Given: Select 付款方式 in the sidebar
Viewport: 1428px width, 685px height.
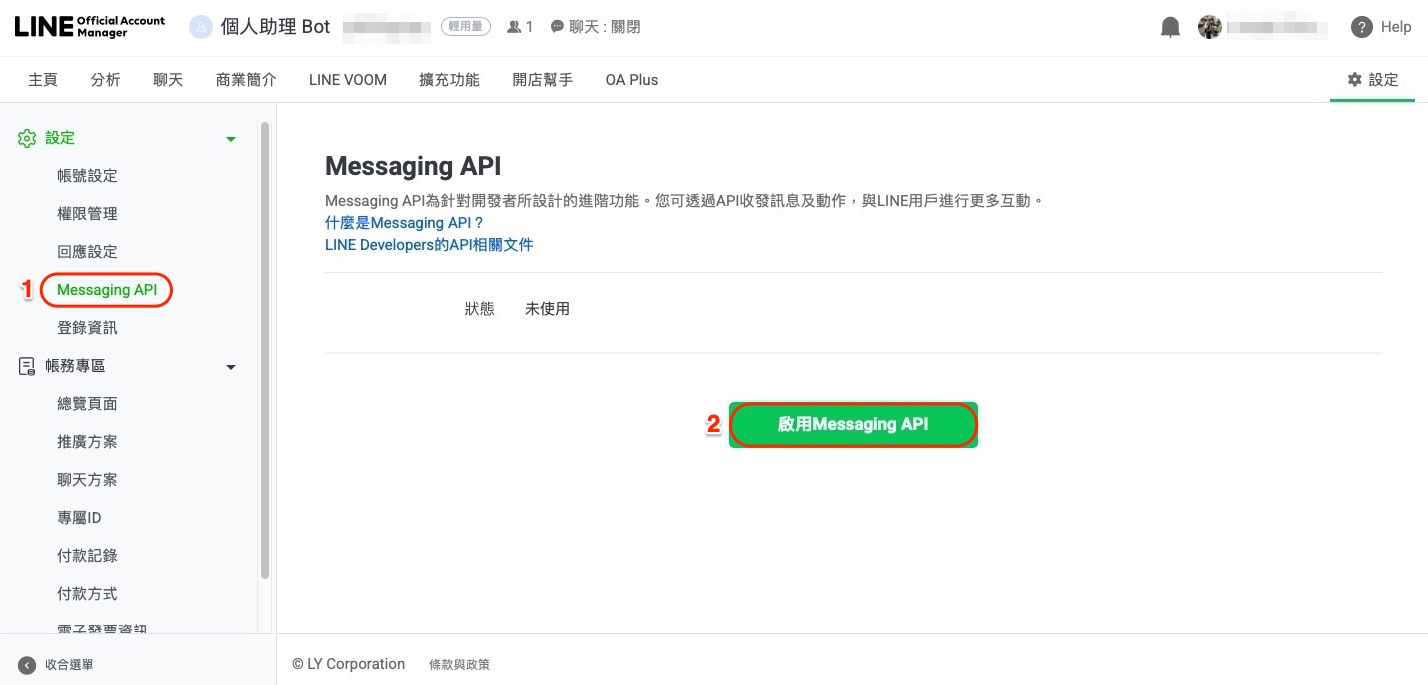Looking at the screenshot, I should pos(87,594).
